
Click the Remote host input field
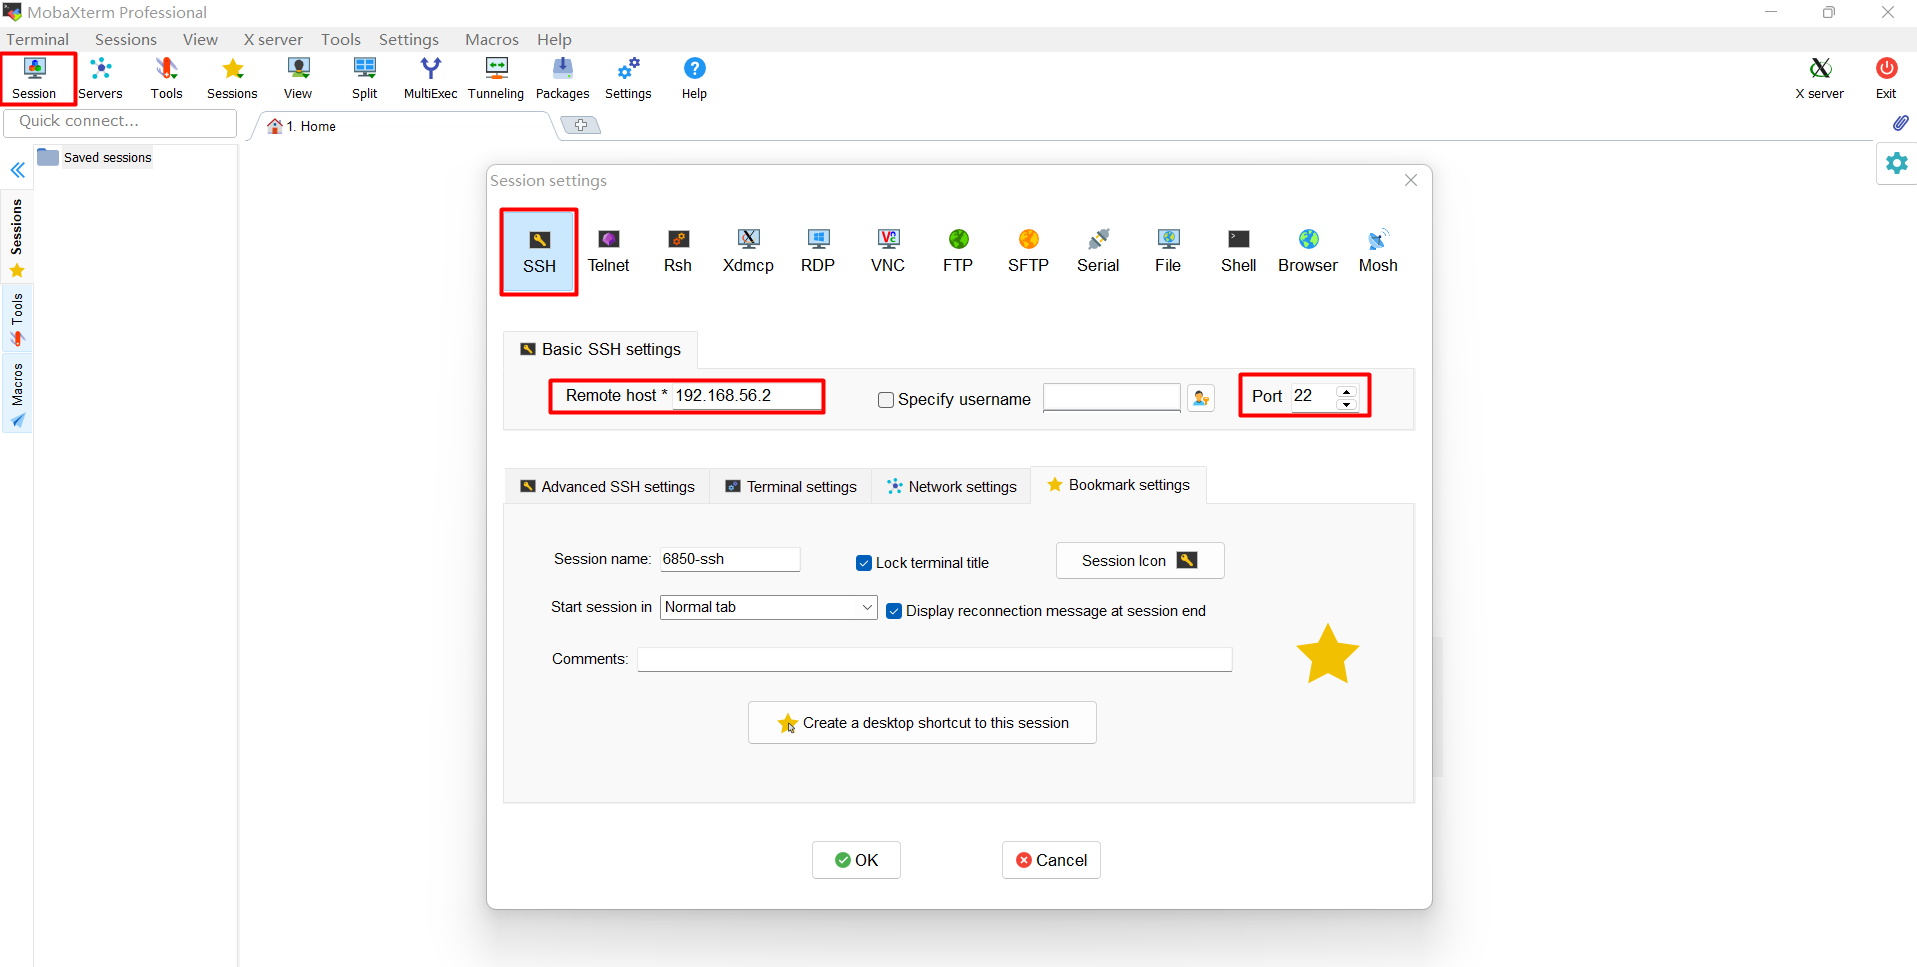click(x=746, y=396)
